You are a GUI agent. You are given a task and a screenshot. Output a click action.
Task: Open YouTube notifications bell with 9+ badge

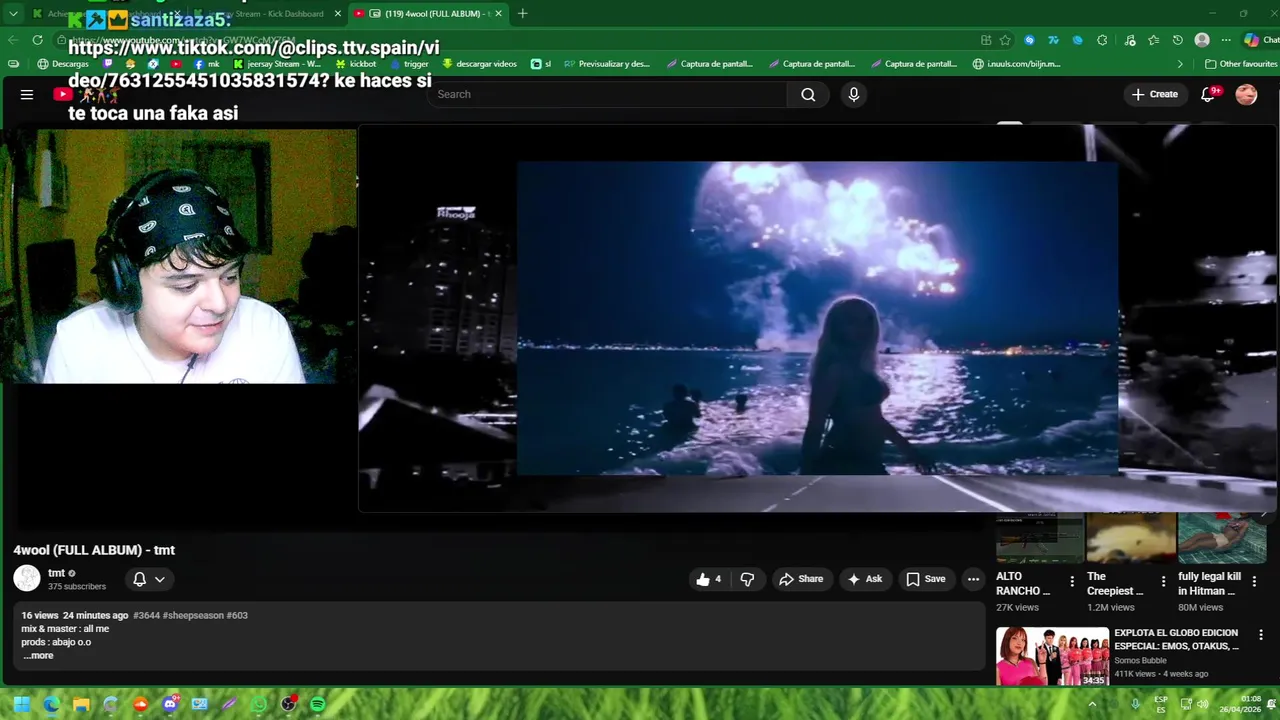[x=1208, y=94]
